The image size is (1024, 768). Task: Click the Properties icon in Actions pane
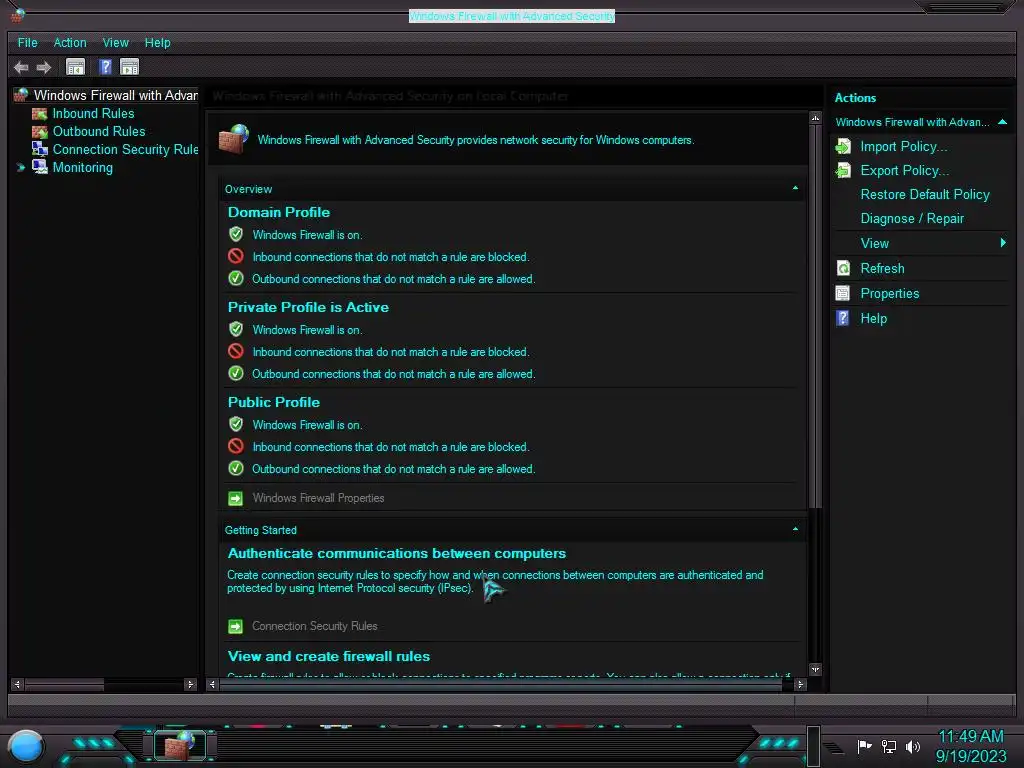click(843, 293)
